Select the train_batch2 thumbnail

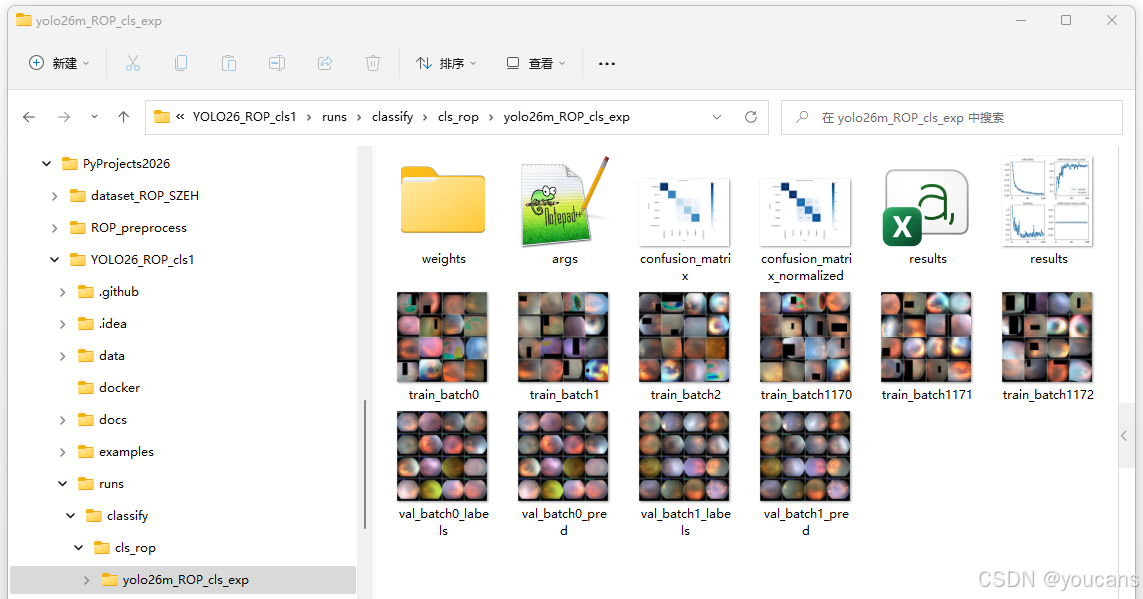tap(684, 337)
